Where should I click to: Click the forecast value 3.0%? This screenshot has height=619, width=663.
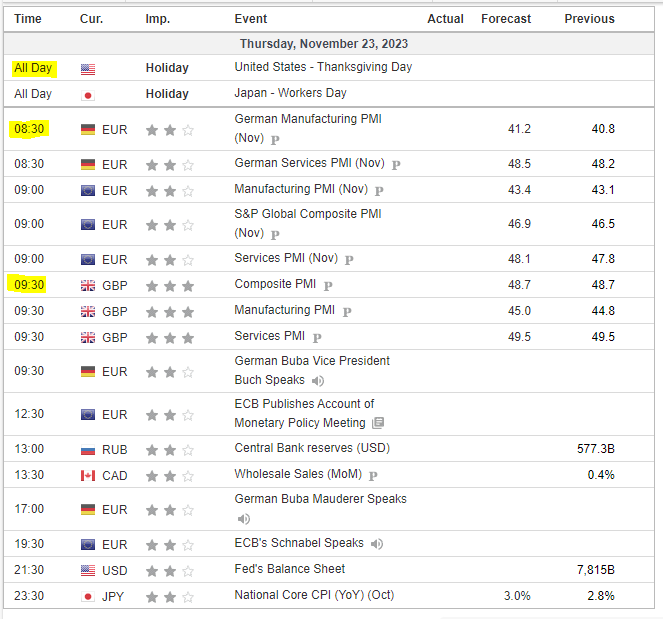click(517, 596)
